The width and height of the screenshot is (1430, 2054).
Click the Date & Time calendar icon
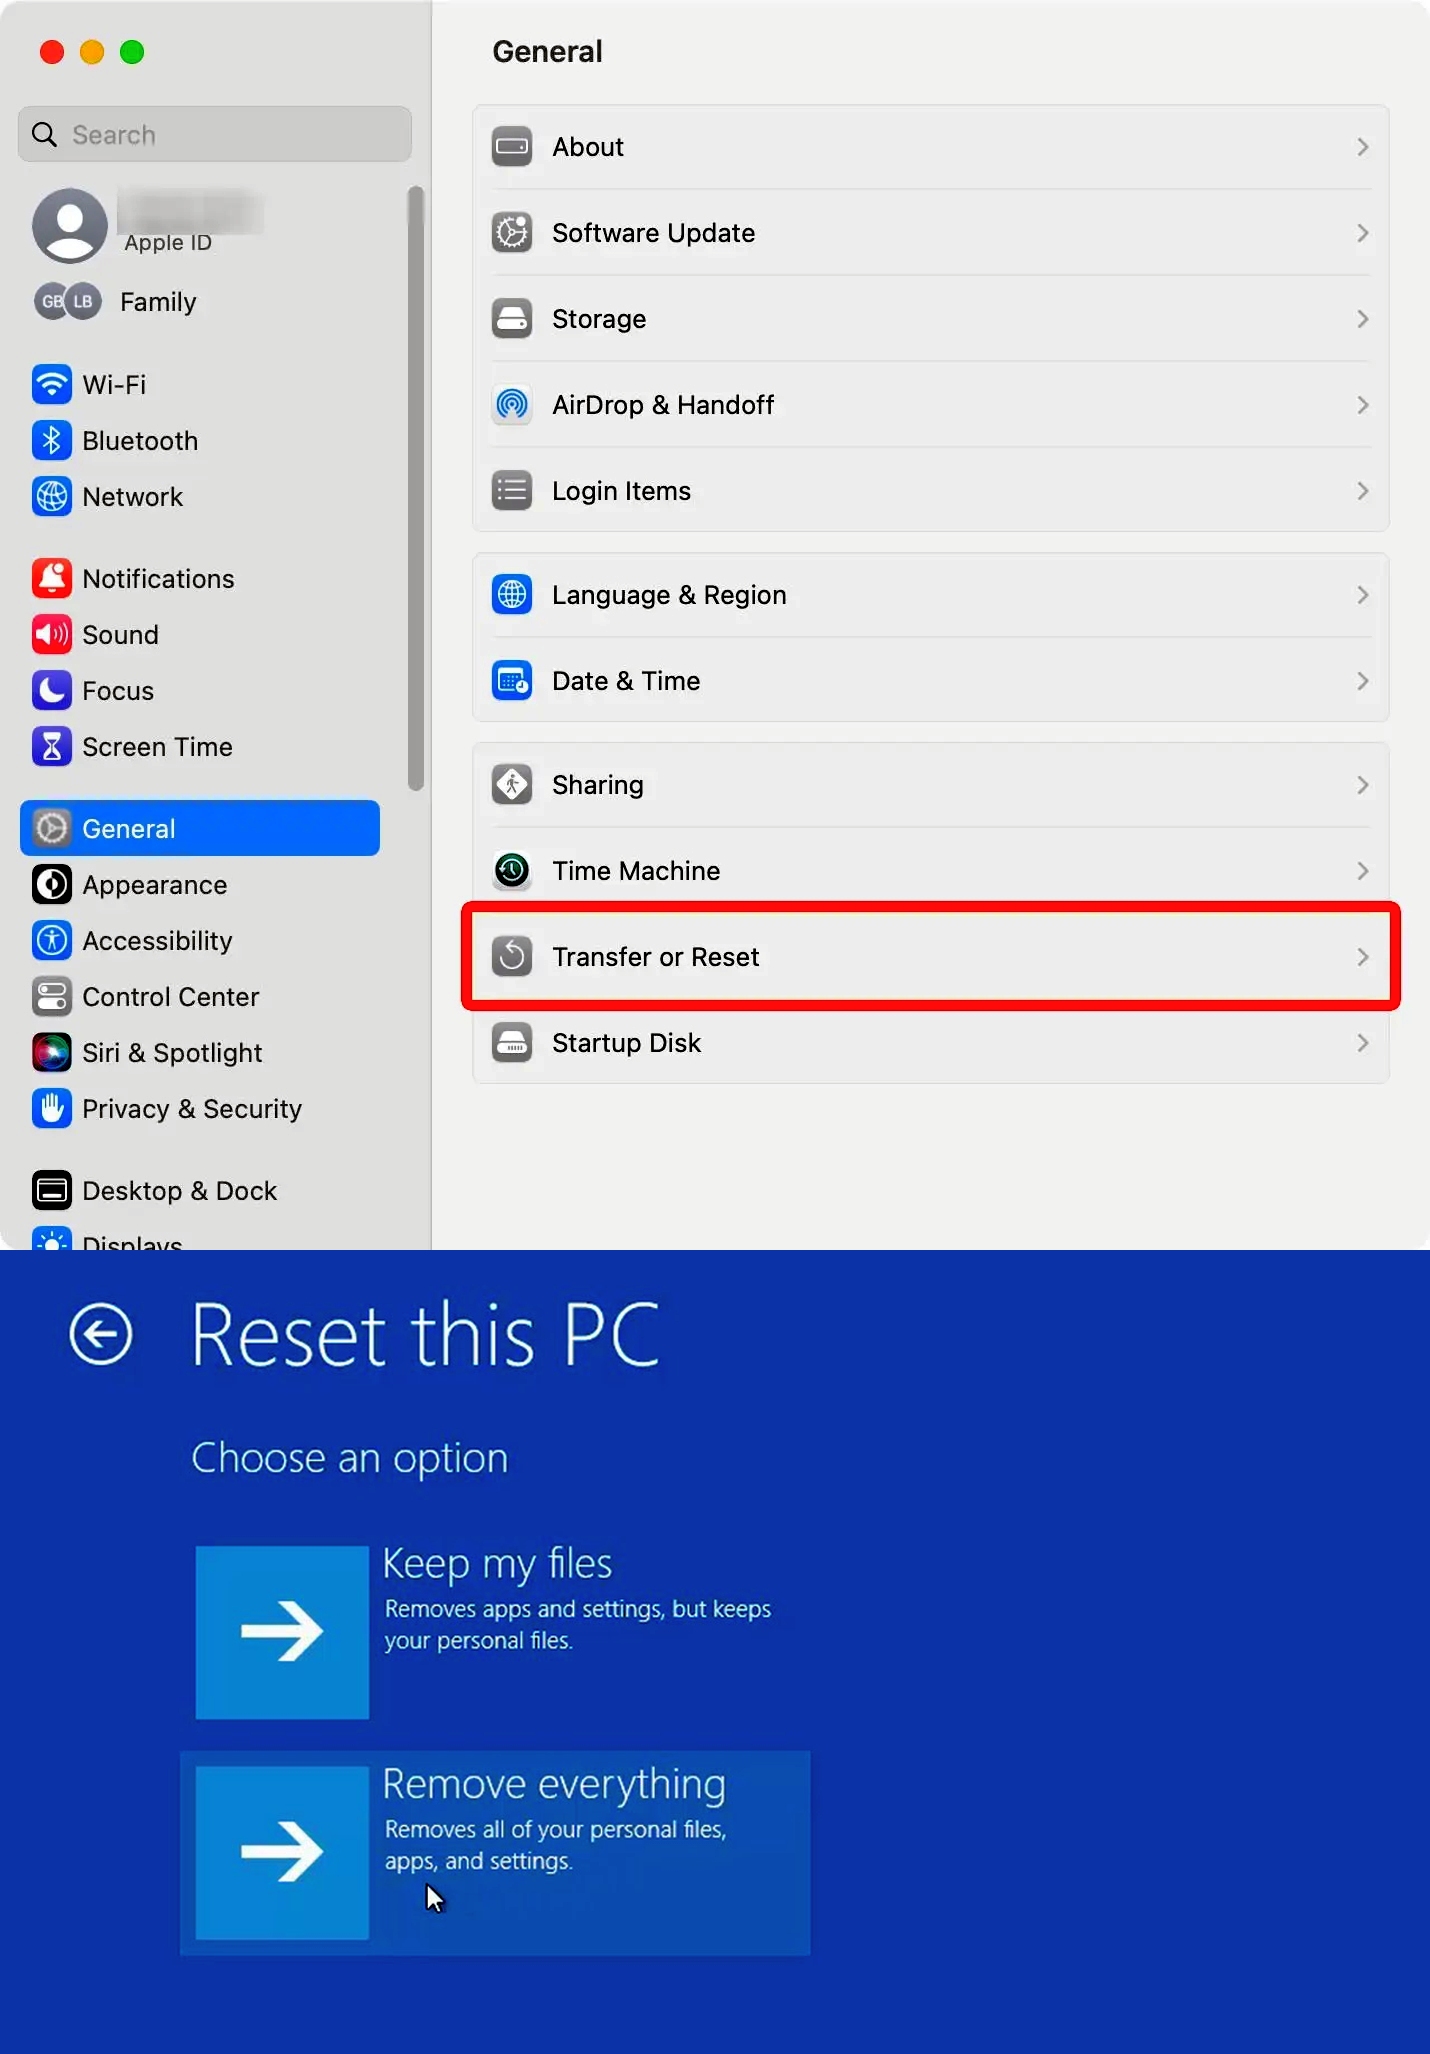[512, 681]
